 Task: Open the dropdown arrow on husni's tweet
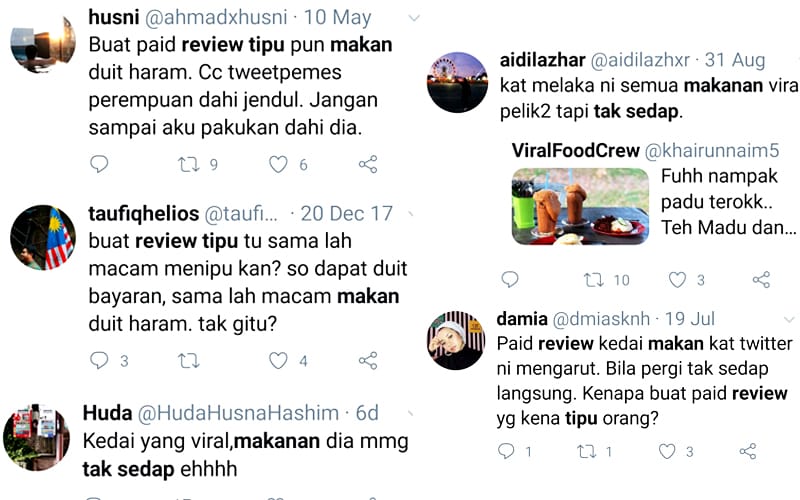(x=414, y=18)
